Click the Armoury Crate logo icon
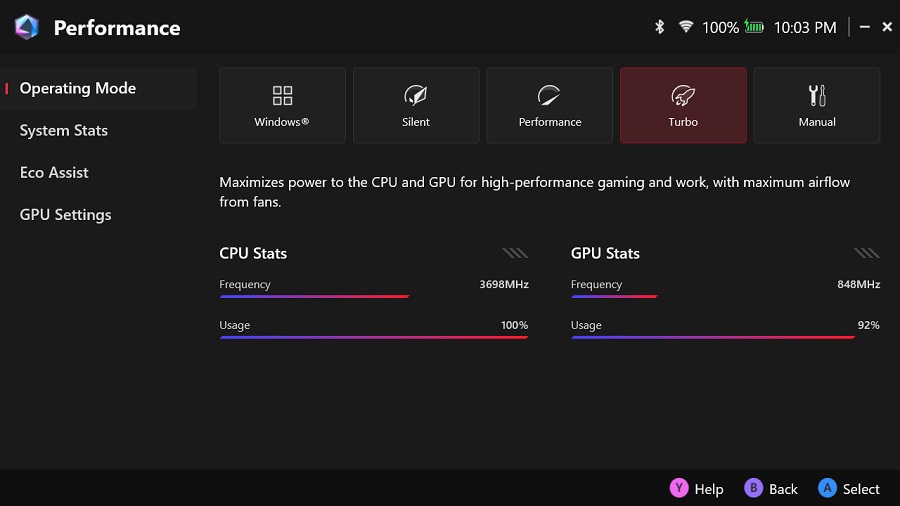 pyautogui.click(x=27, y=28)
